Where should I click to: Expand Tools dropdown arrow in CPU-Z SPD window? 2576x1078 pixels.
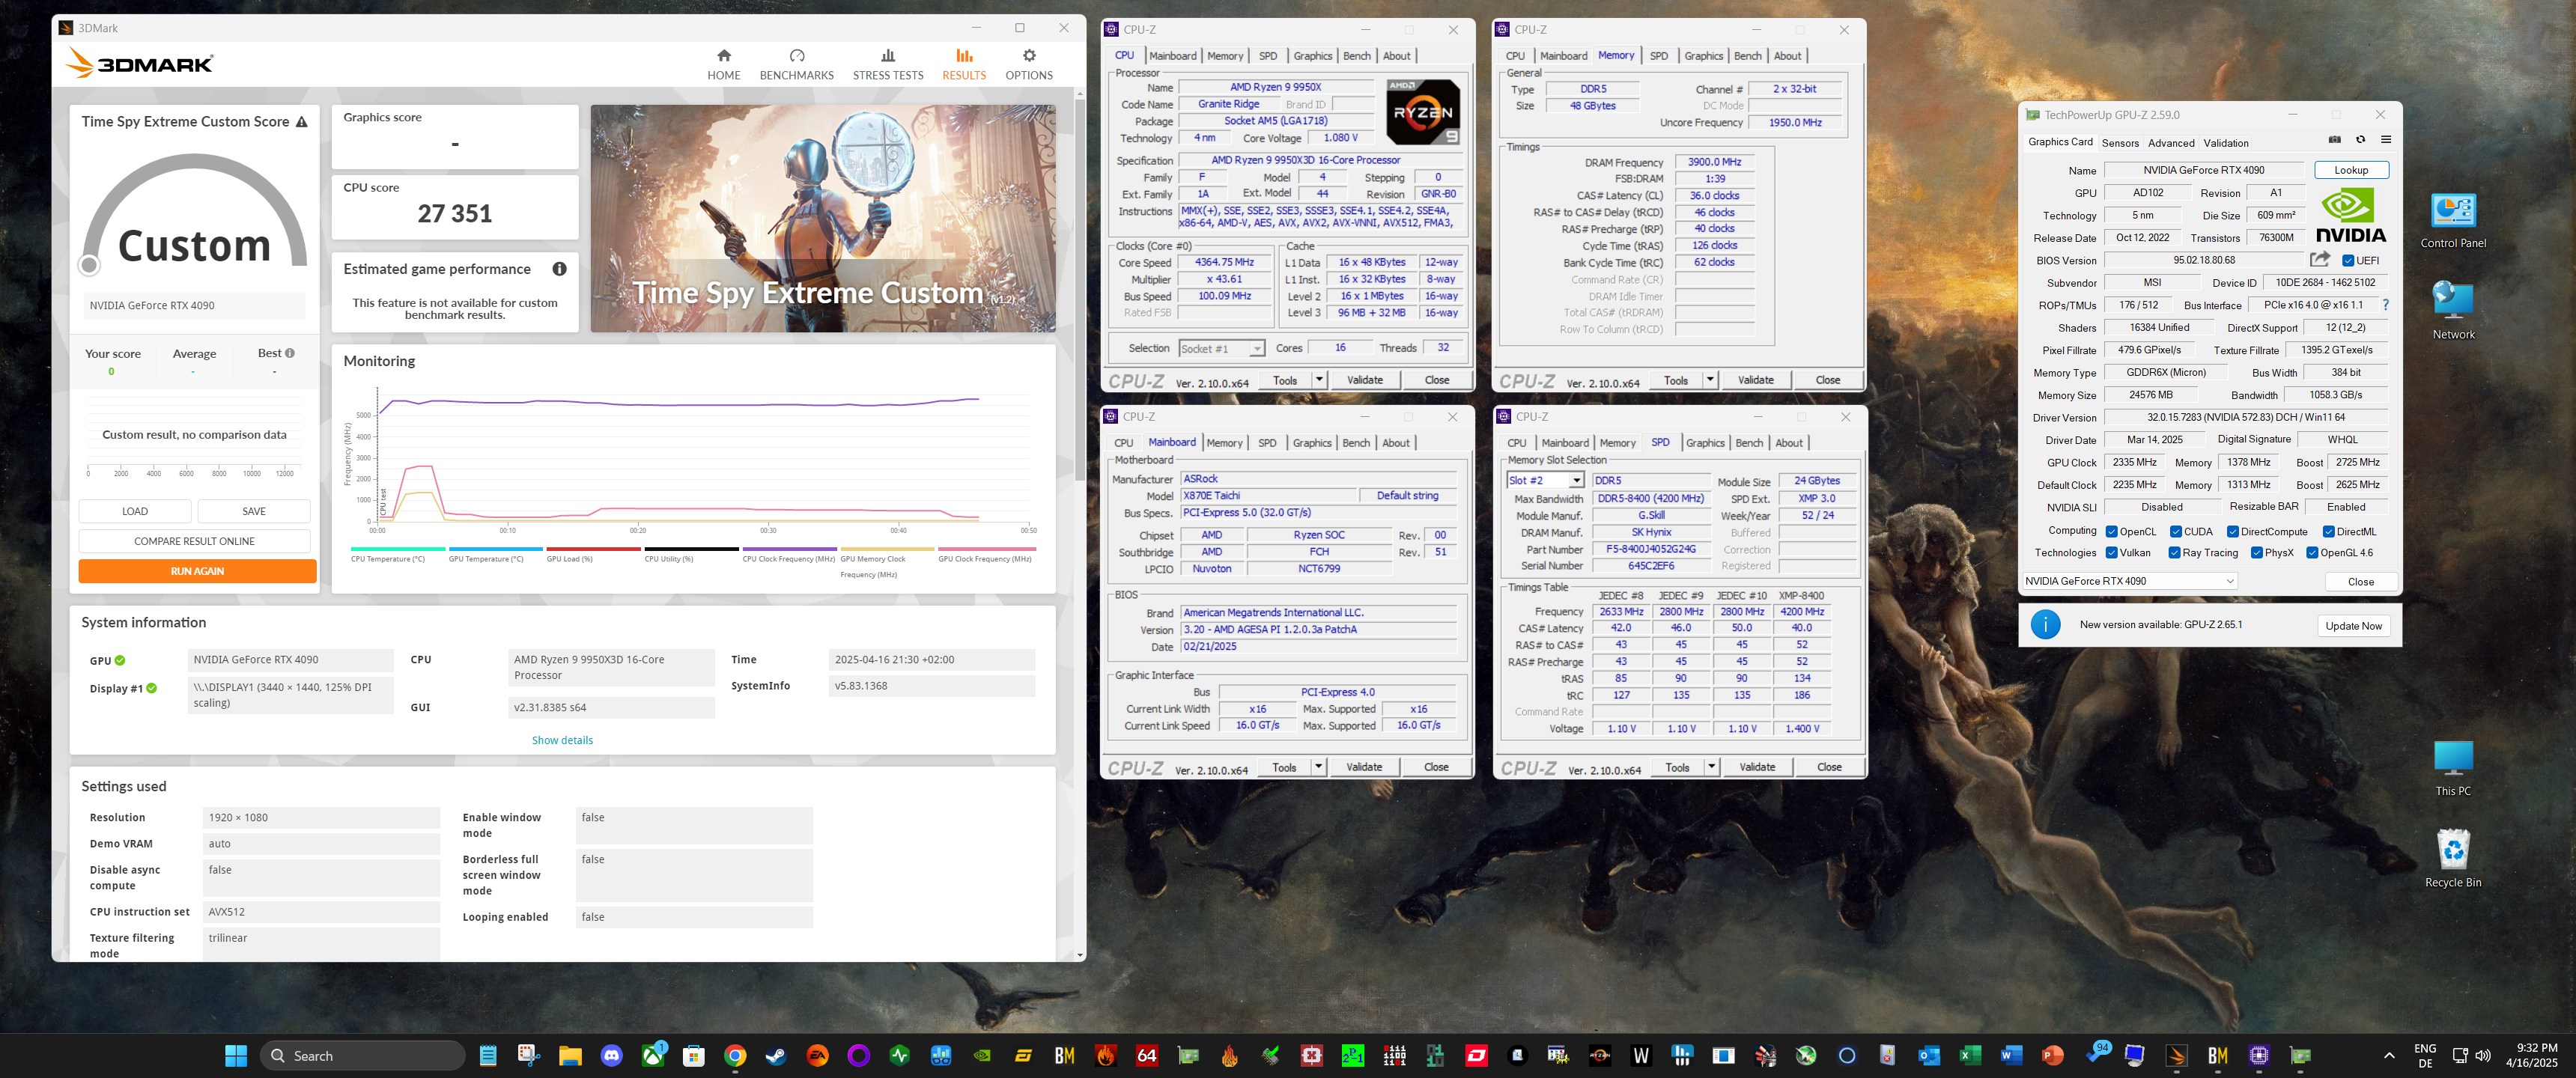(x=1711, y=767)
